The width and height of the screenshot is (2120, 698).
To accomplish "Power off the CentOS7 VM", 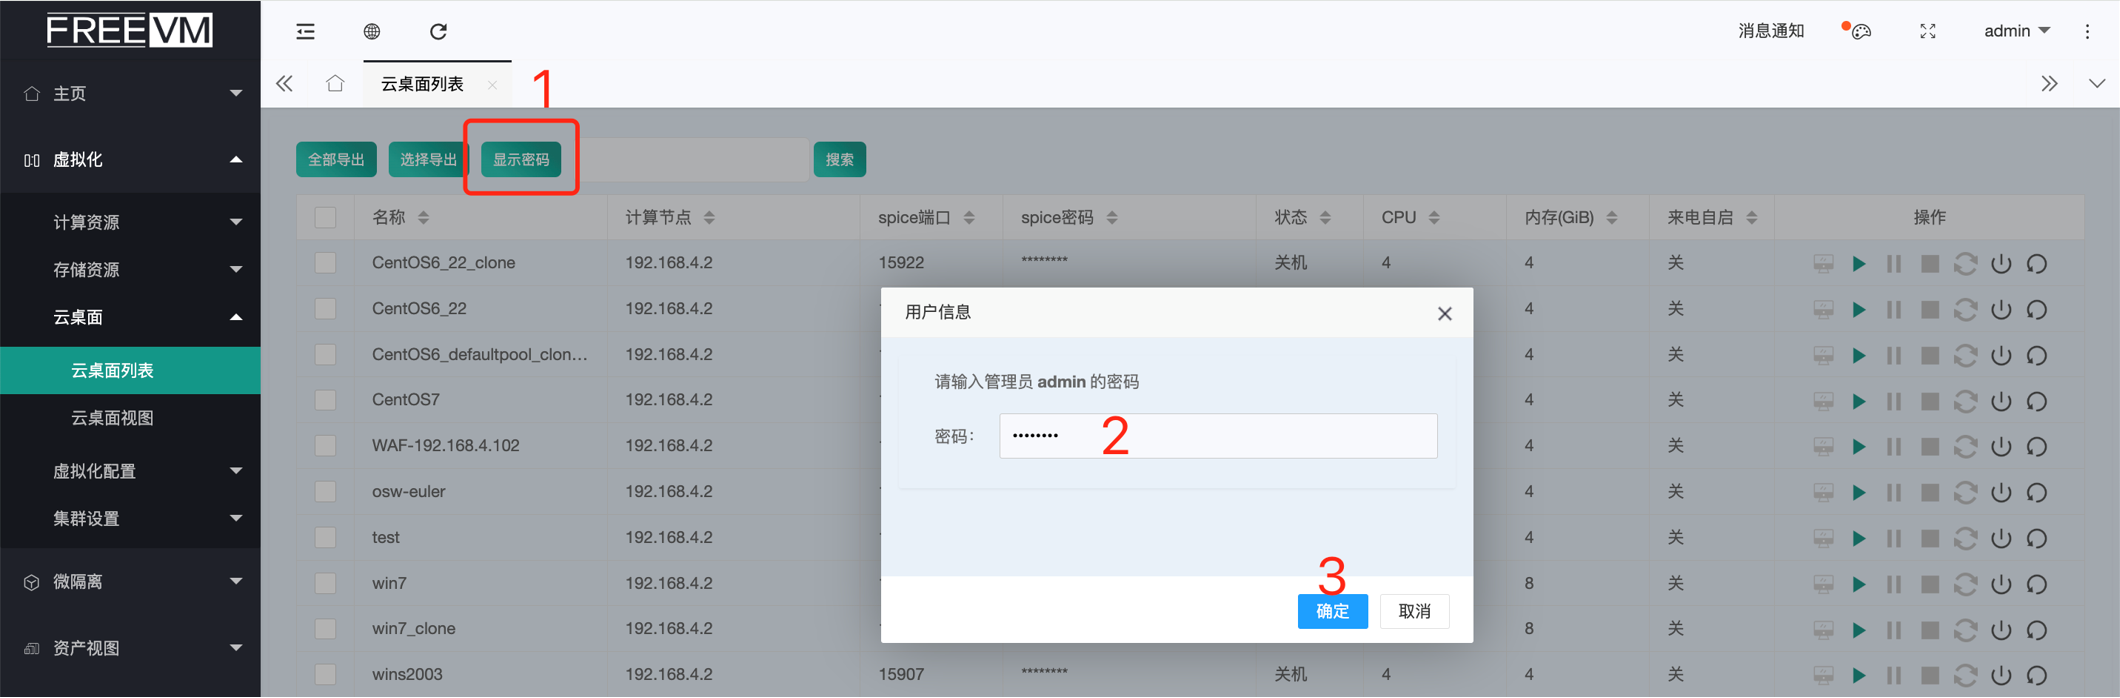I will [x=2001, y=401].
